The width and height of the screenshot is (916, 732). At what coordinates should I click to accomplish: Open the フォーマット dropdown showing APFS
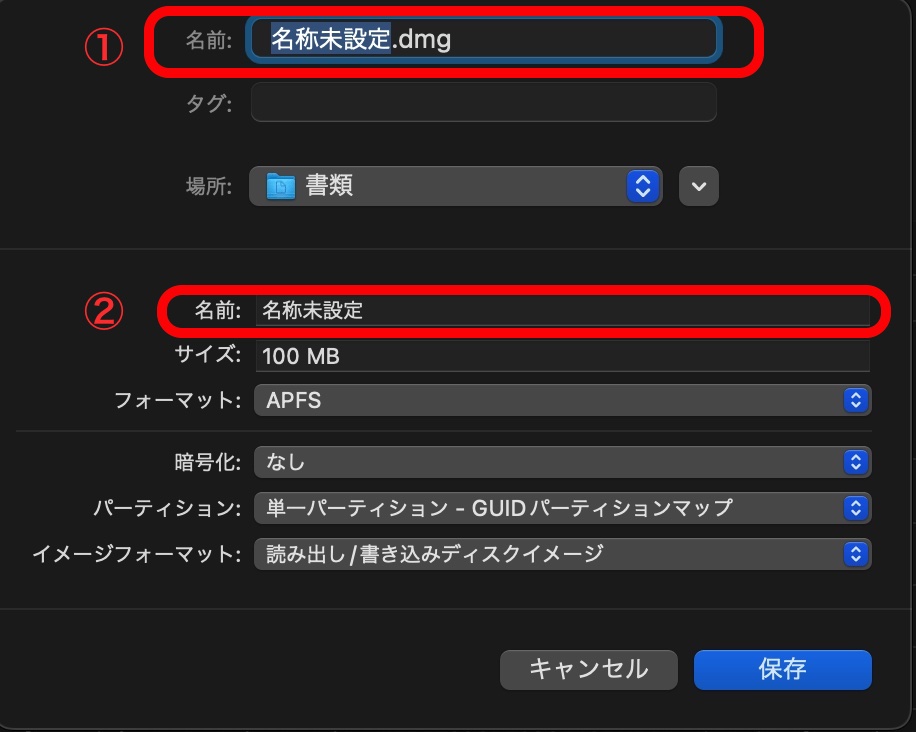pos(563,400)
